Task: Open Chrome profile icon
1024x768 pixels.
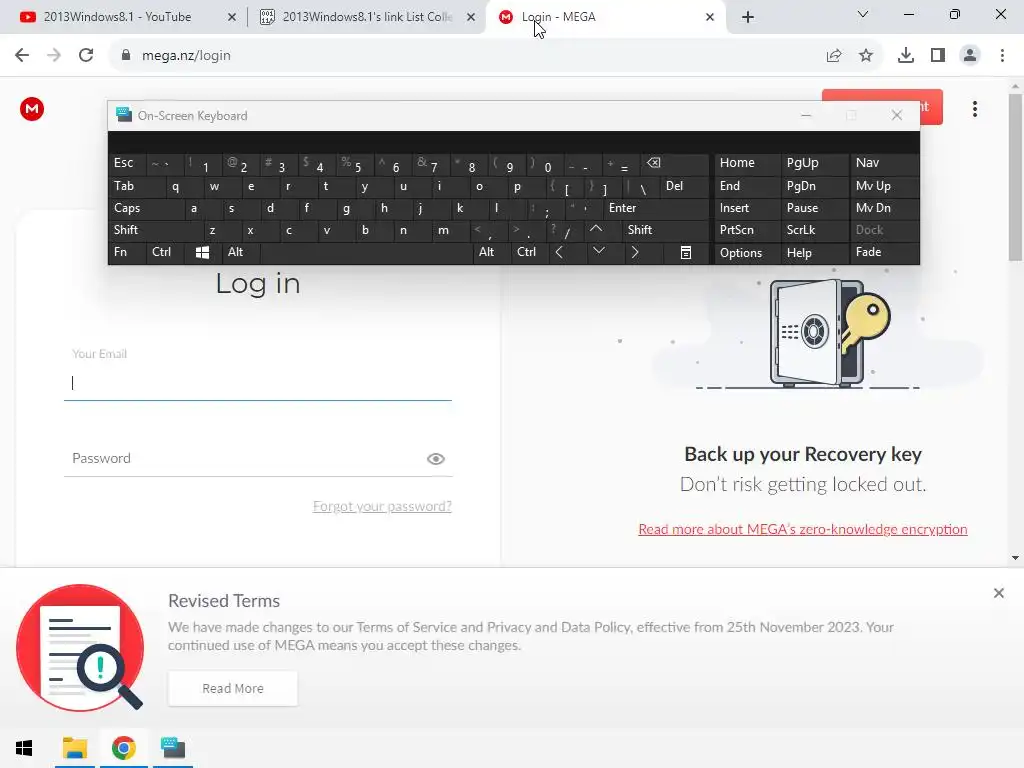Action: (970, 56)
